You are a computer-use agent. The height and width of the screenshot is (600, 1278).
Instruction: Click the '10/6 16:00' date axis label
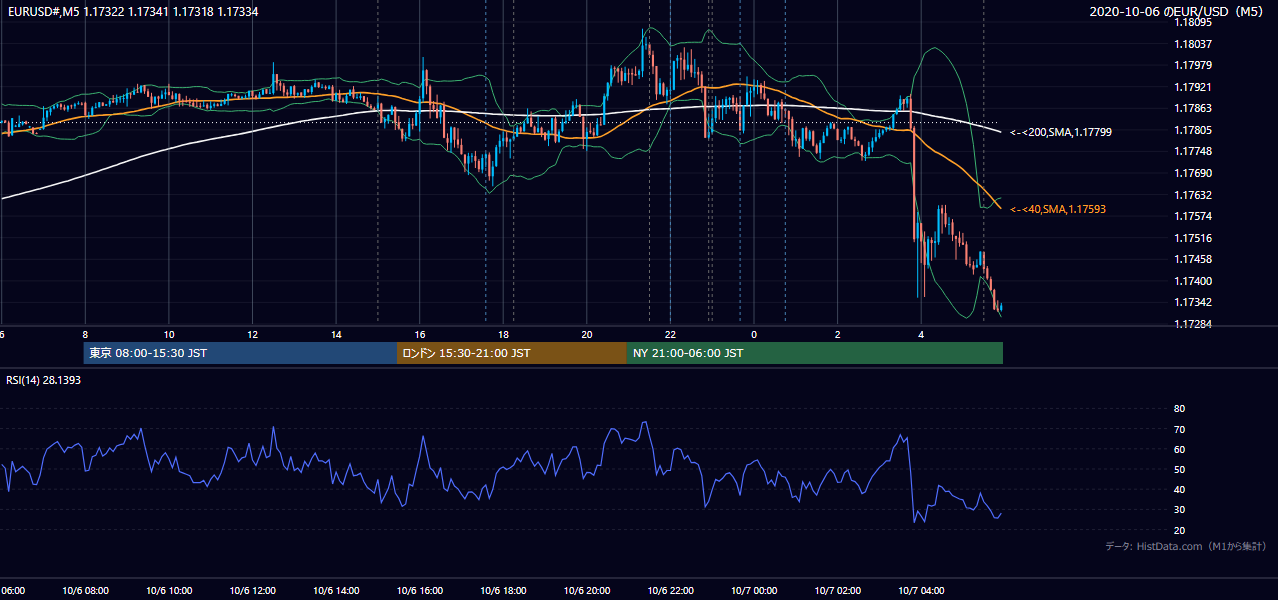[x=420, y=591]
